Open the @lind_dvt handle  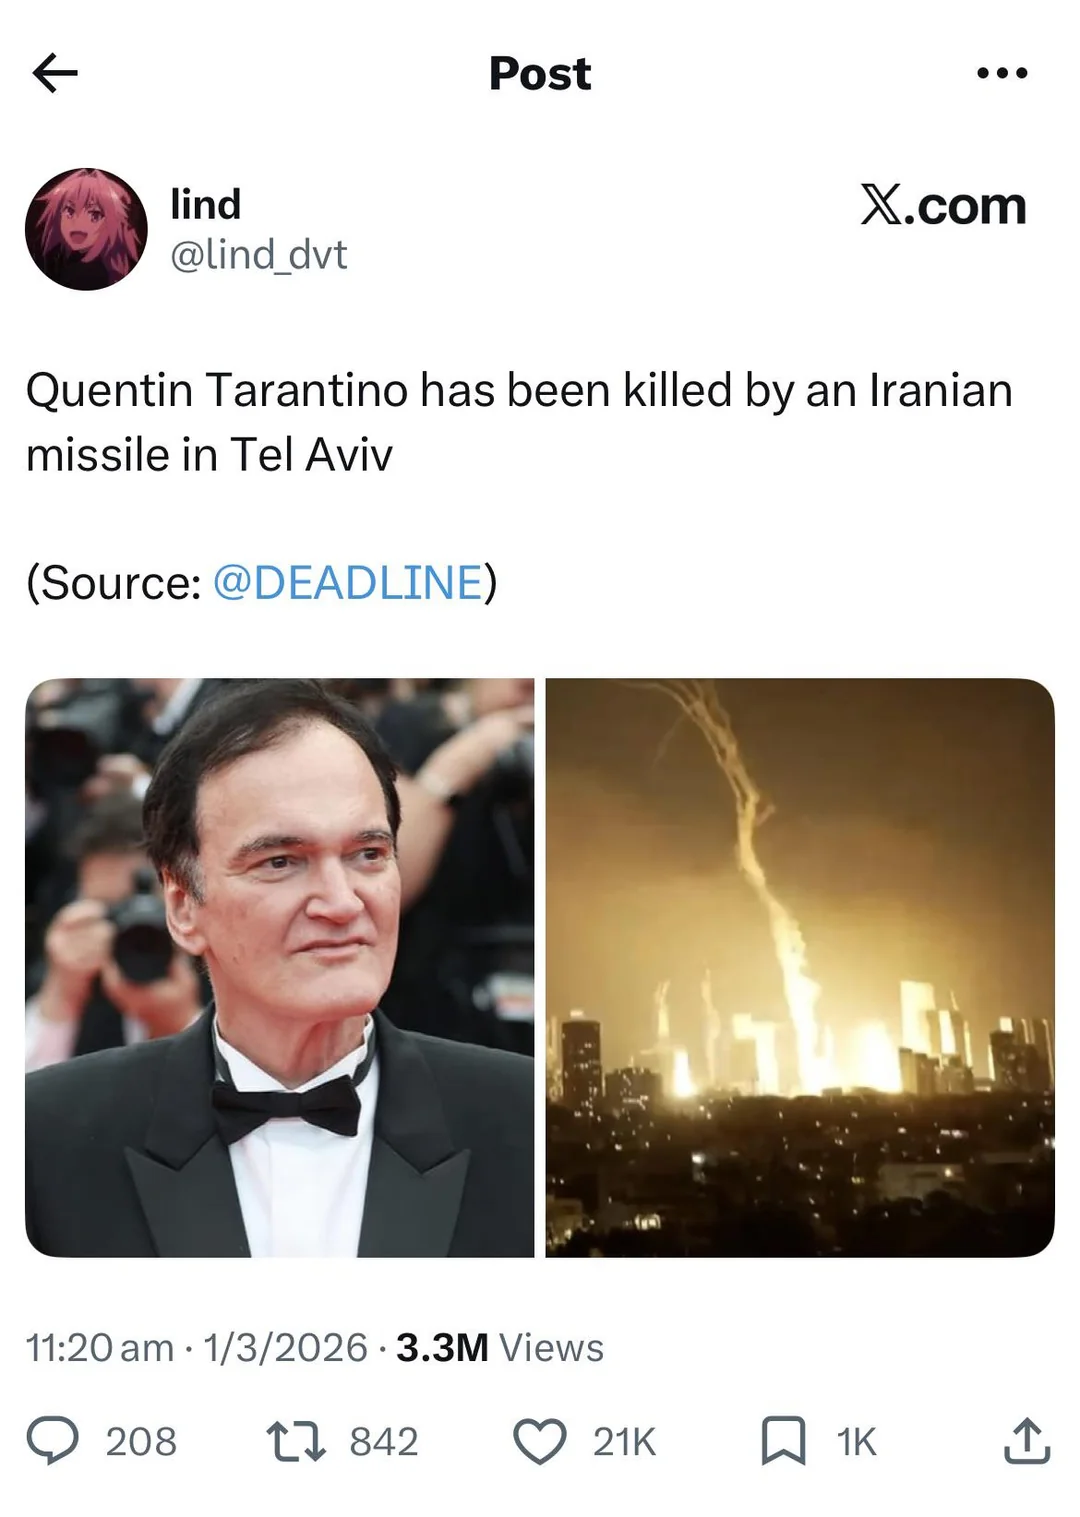pos(259,255)
